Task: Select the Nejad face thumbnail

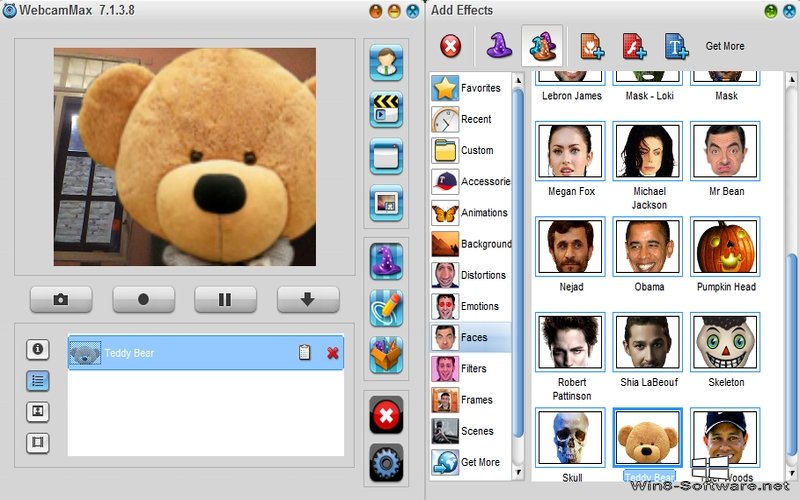Action: 570,246
